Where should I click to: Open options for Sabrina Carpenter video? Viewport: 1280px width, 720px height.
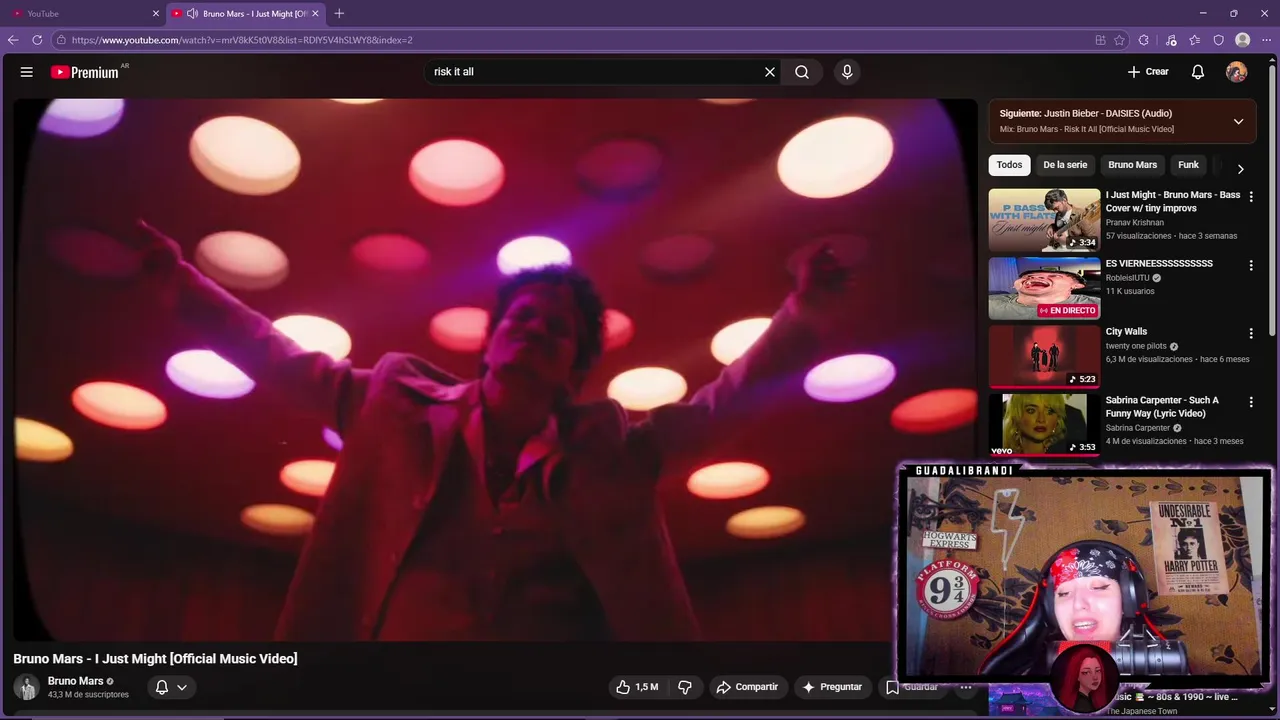[x=1251, y=402]
